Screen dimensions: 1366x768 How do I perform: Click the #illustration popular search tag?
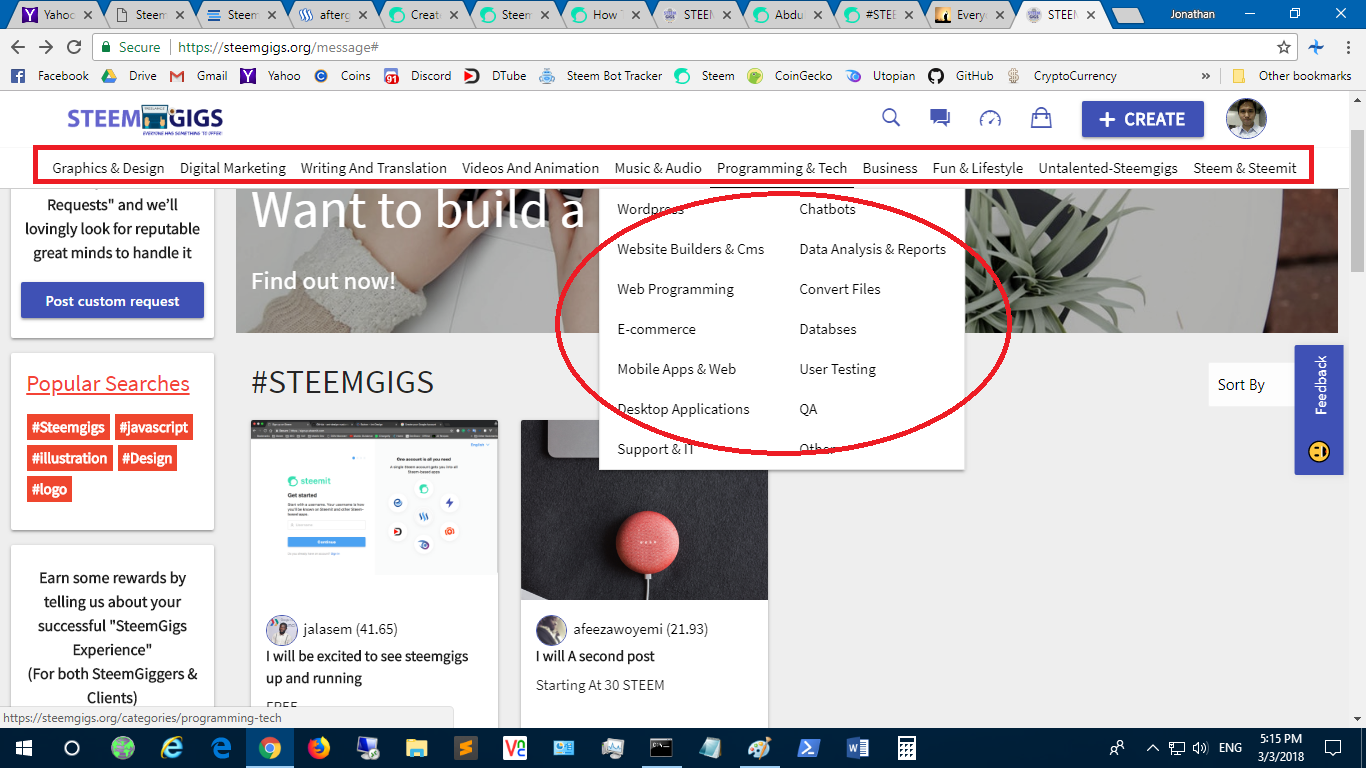pyautogui.click(x=70, y=458)
